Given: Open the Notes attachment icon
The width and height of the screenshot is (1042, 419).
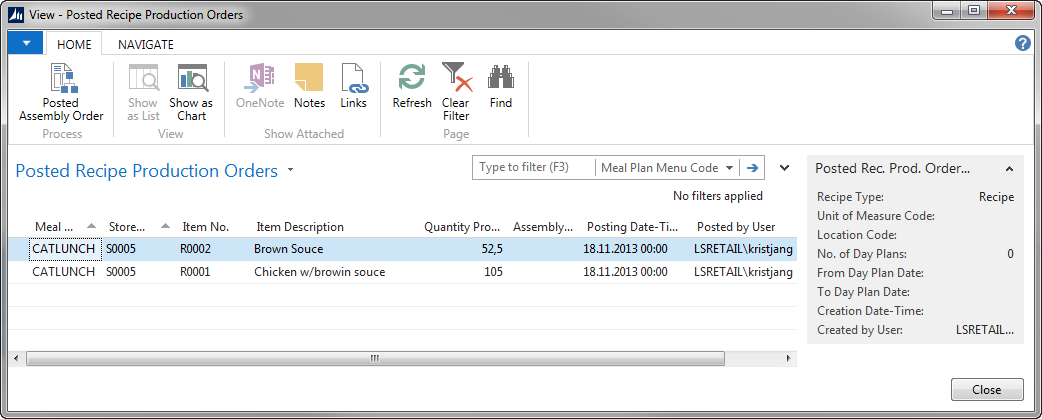Looking at the screenshot, I should [309, 87].
